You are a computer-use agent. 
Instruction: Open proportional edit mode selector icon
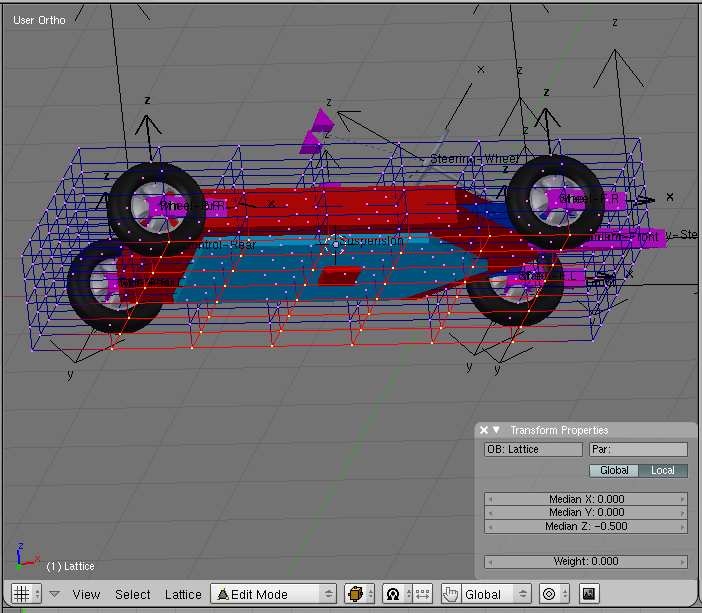tap(554, 594)
